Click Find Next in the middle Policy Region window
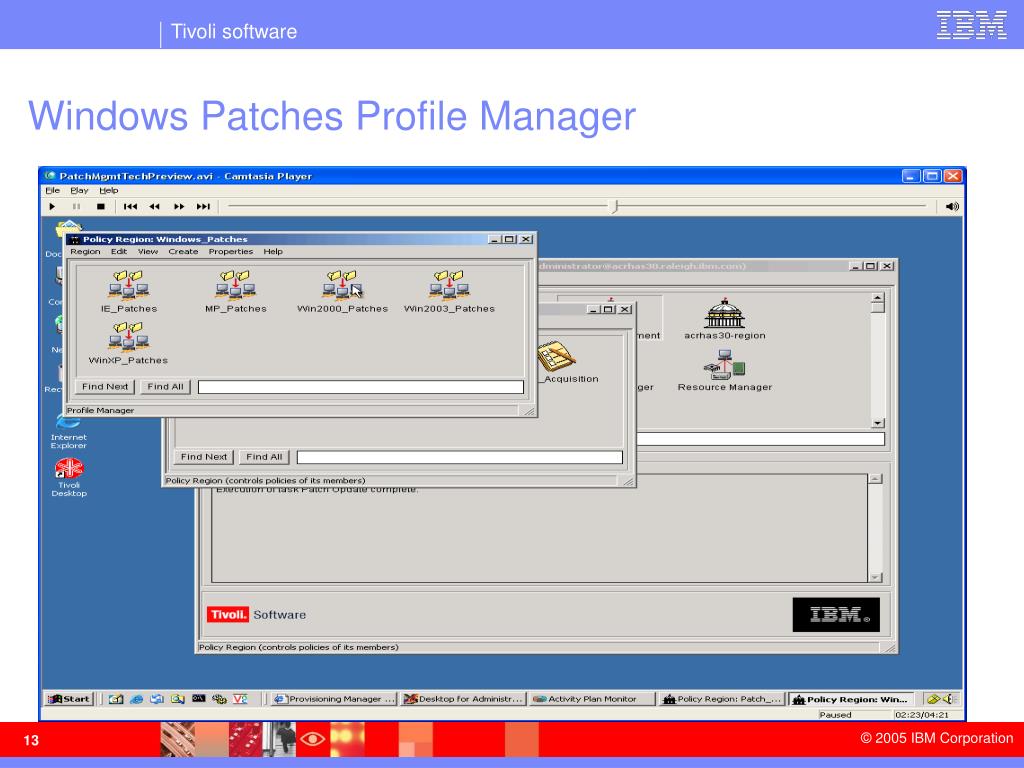Viewport: 1024px width, 768px height. (204, 457)
